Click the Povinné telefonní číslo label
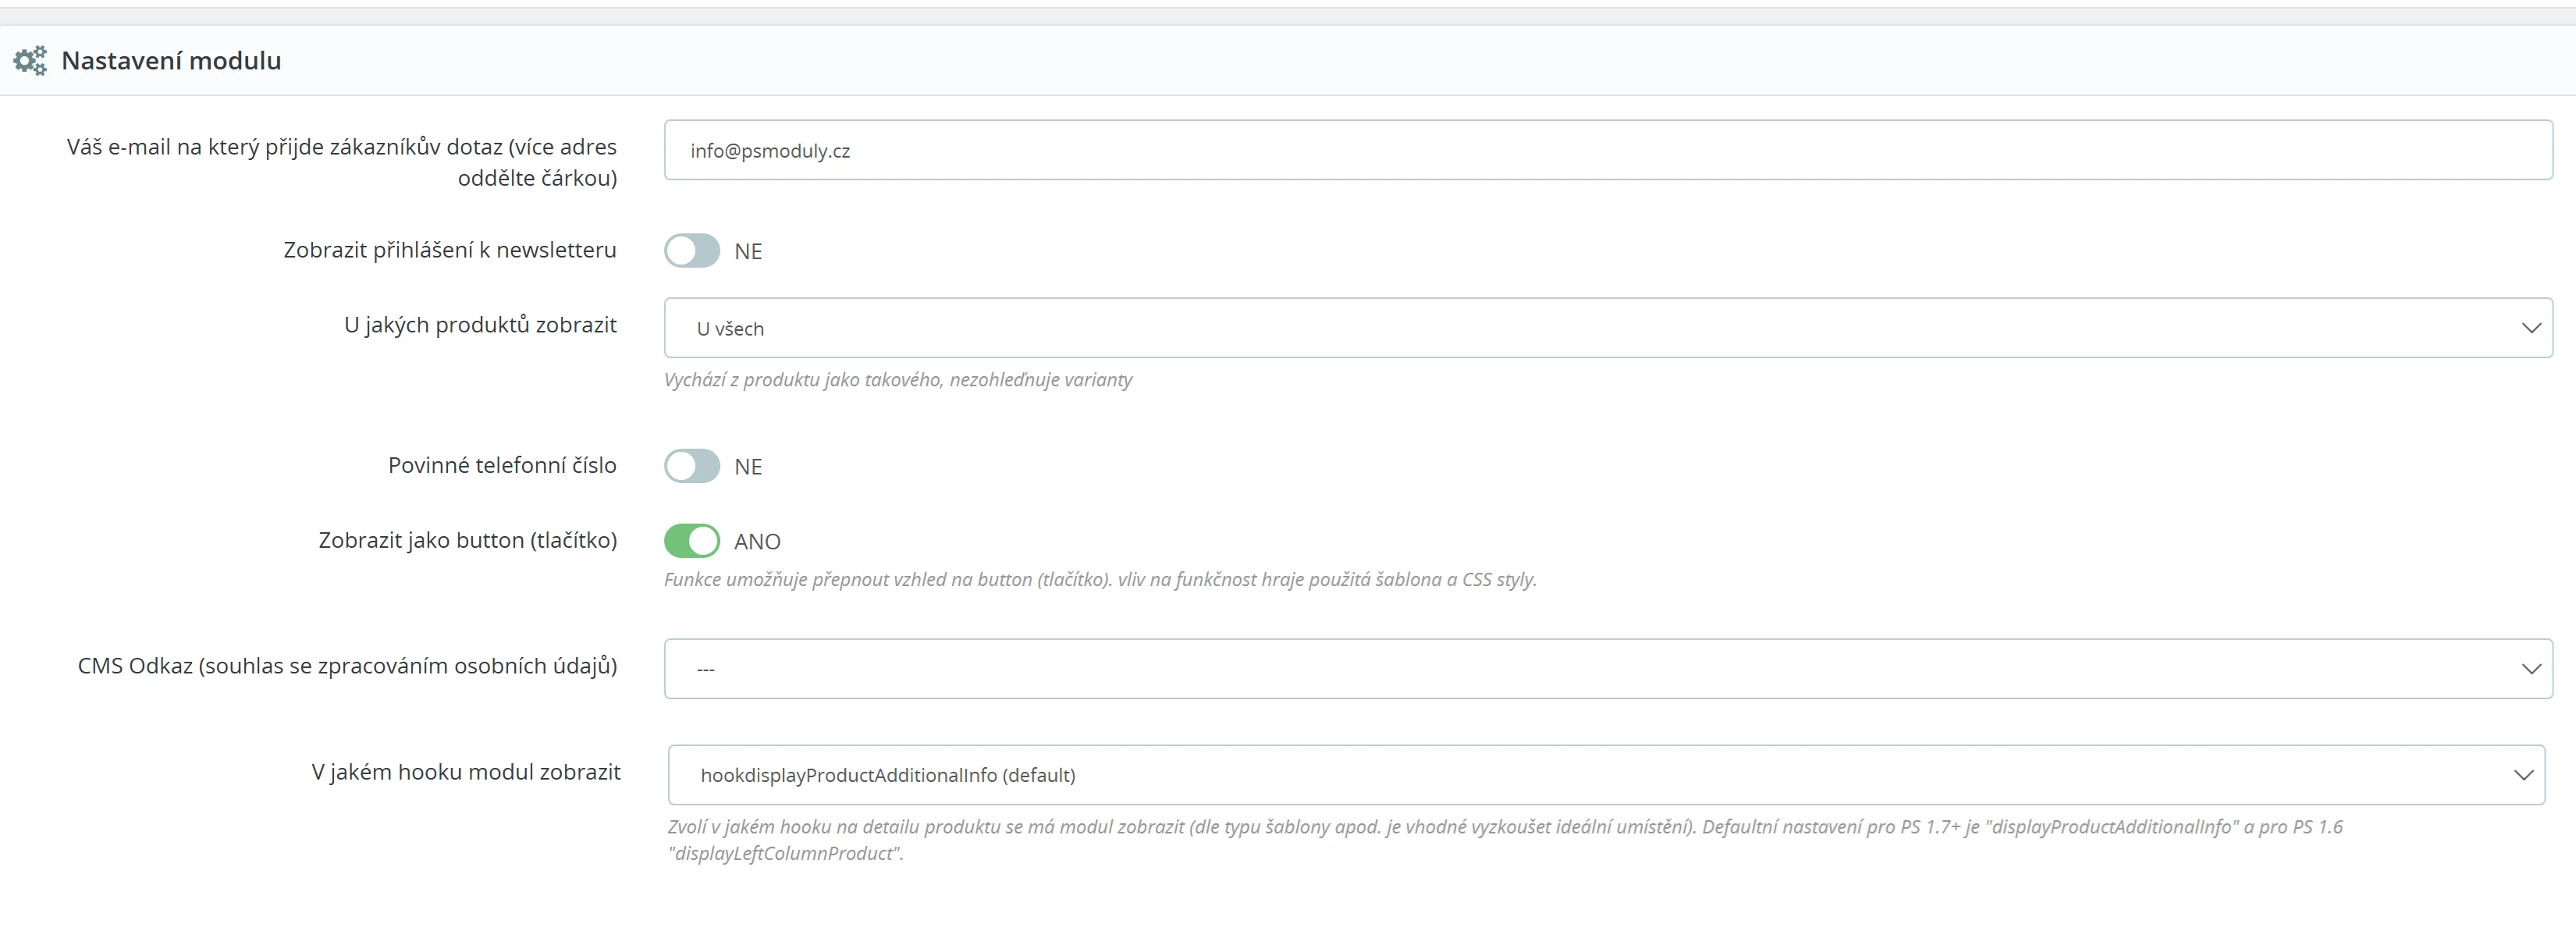The width and height of the screenshot is (2576, 931). coord(502,465)
